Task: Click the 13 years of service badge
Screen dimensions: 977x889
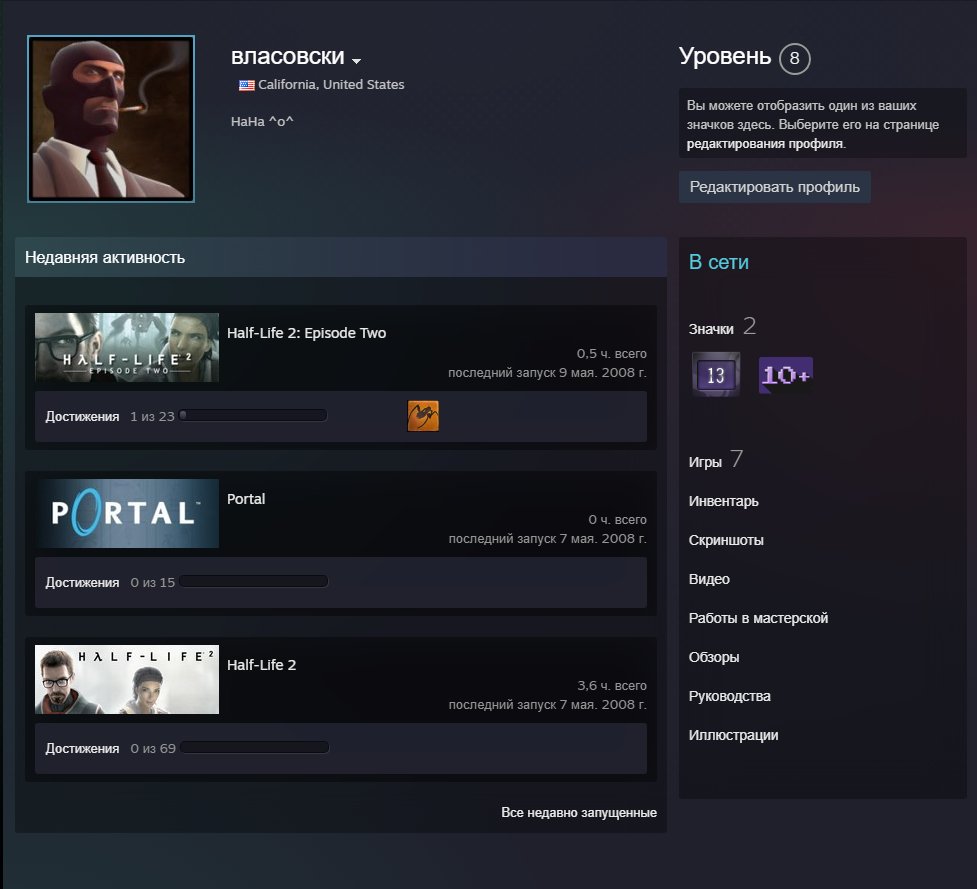Action: tap(716, 374)
